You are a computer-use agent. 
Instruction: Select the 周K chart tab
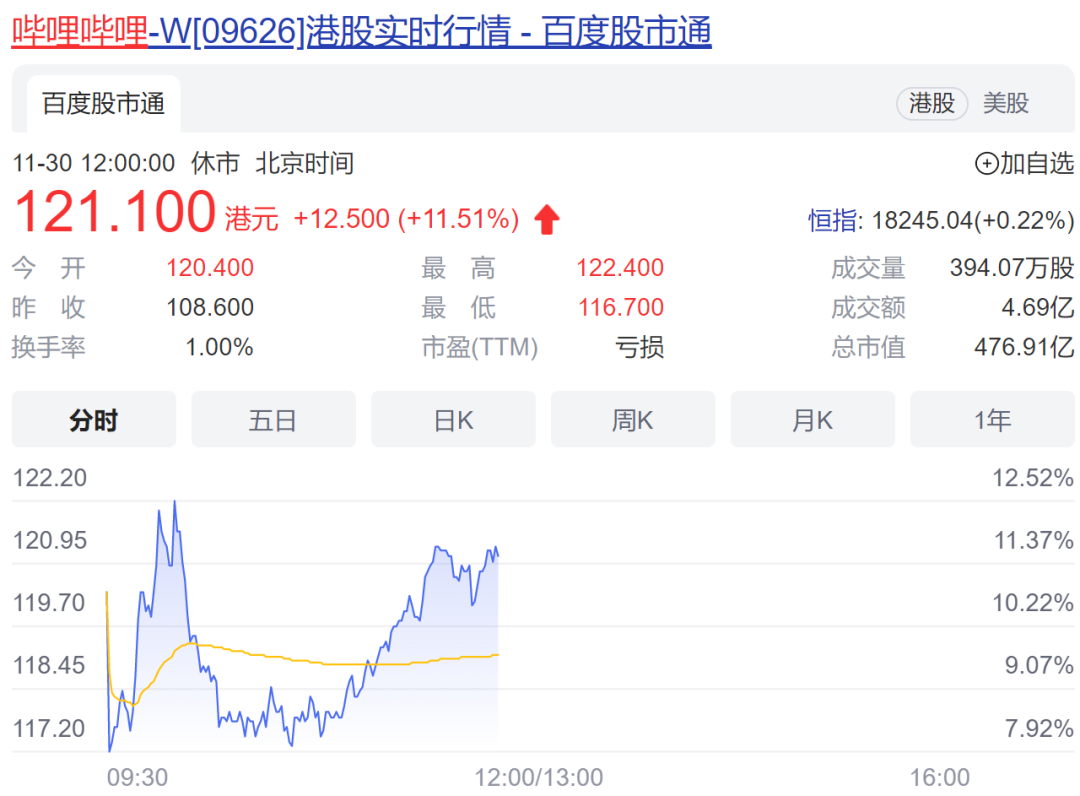coord(633,419)
